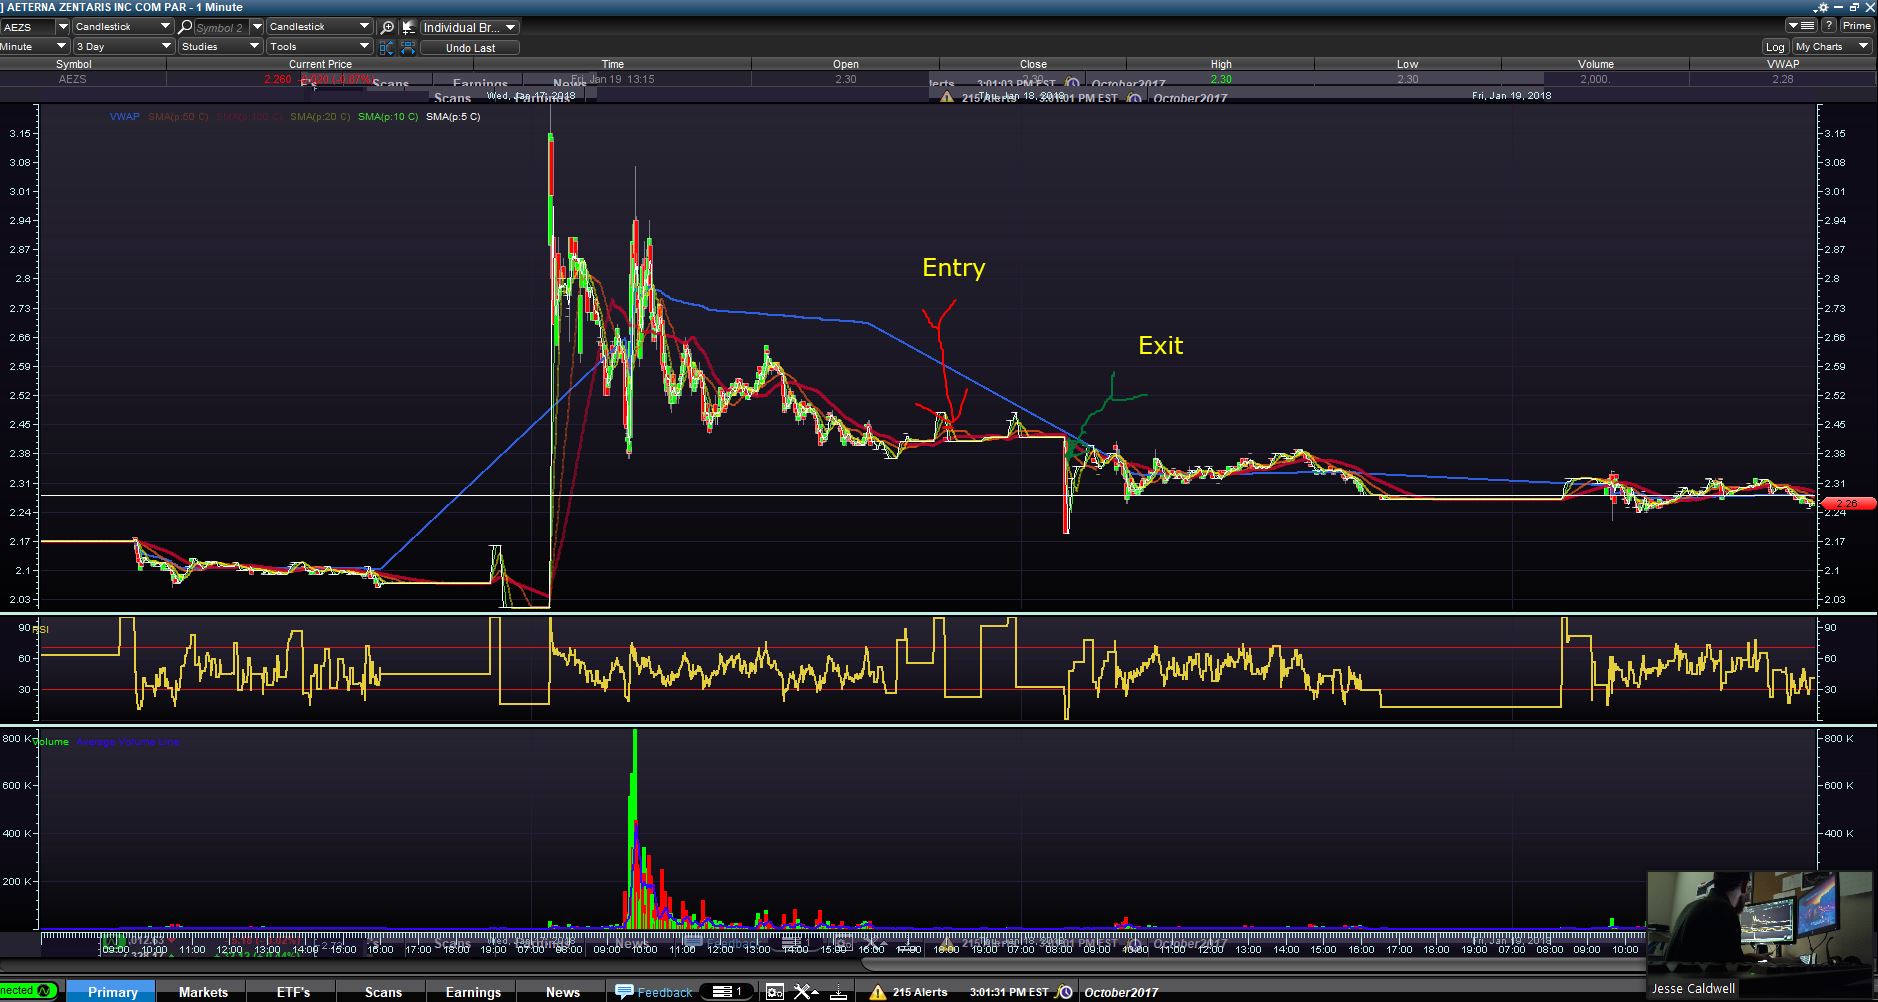The height and width of the screenshot is (1002, 1878).
Task: Click the Symbol 2 input field
Action: pyautogui.click(x=221, y=27)
